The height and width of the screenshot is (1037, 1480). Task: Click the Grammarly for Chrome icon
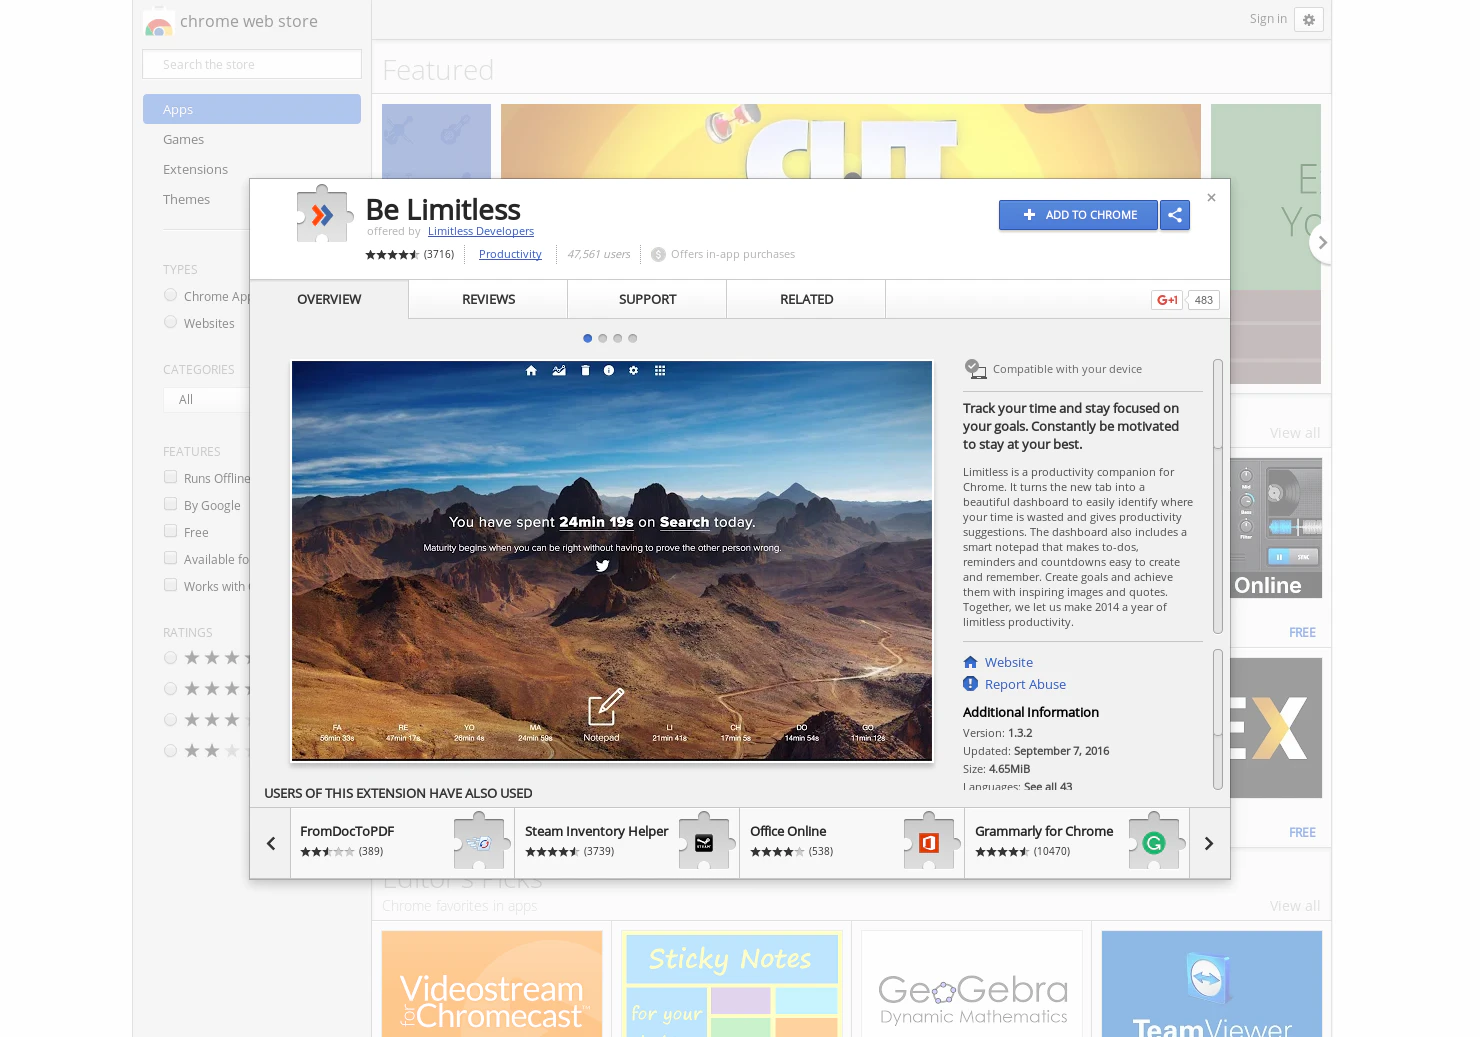(x=1157, y=841)
